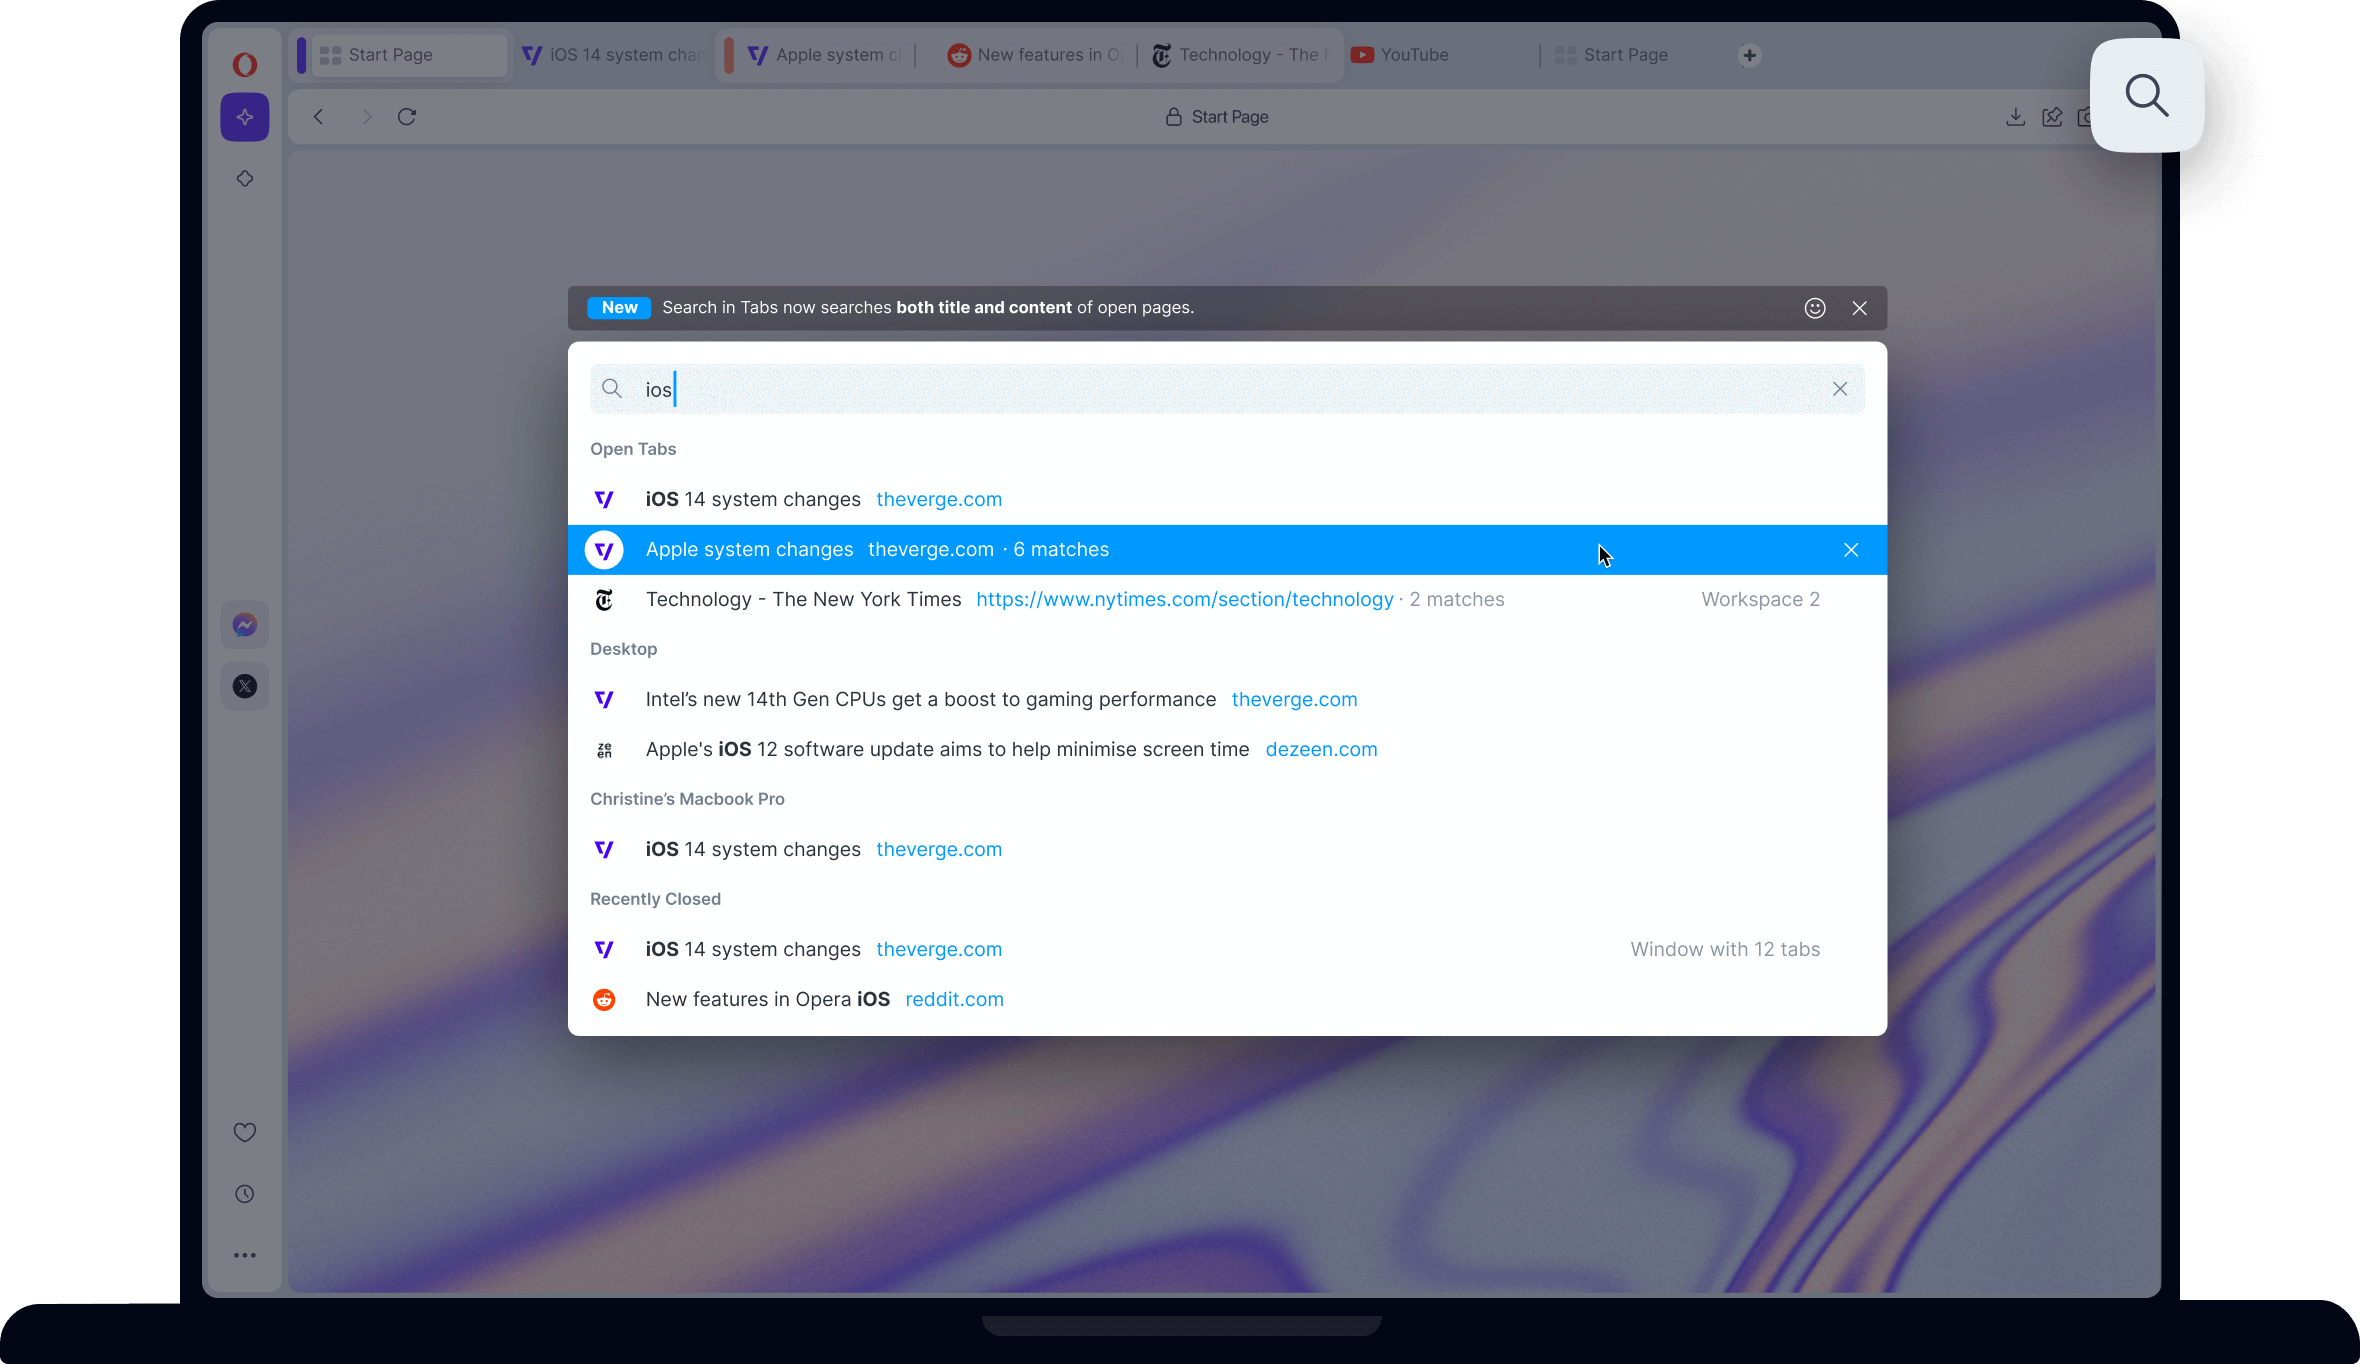This screenshot has width=2360, height=1364.
Task: Dismiss the highlighted Apple system changes result
Action: coord(1850,549)
